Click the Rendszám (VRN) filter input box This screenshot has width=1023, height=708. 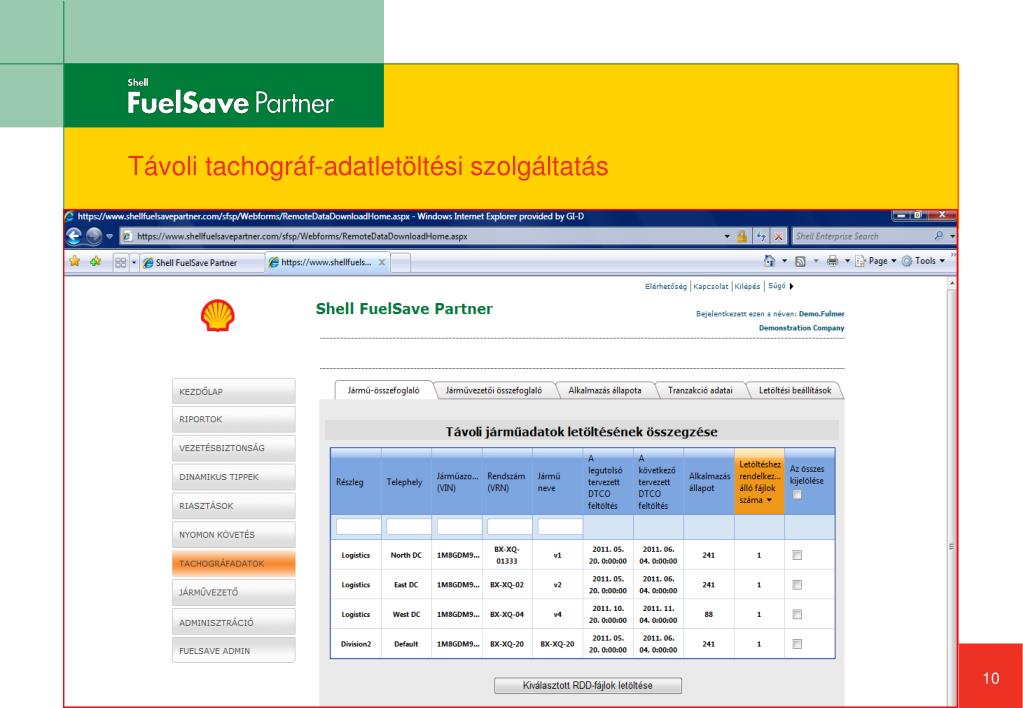[510, 527]
